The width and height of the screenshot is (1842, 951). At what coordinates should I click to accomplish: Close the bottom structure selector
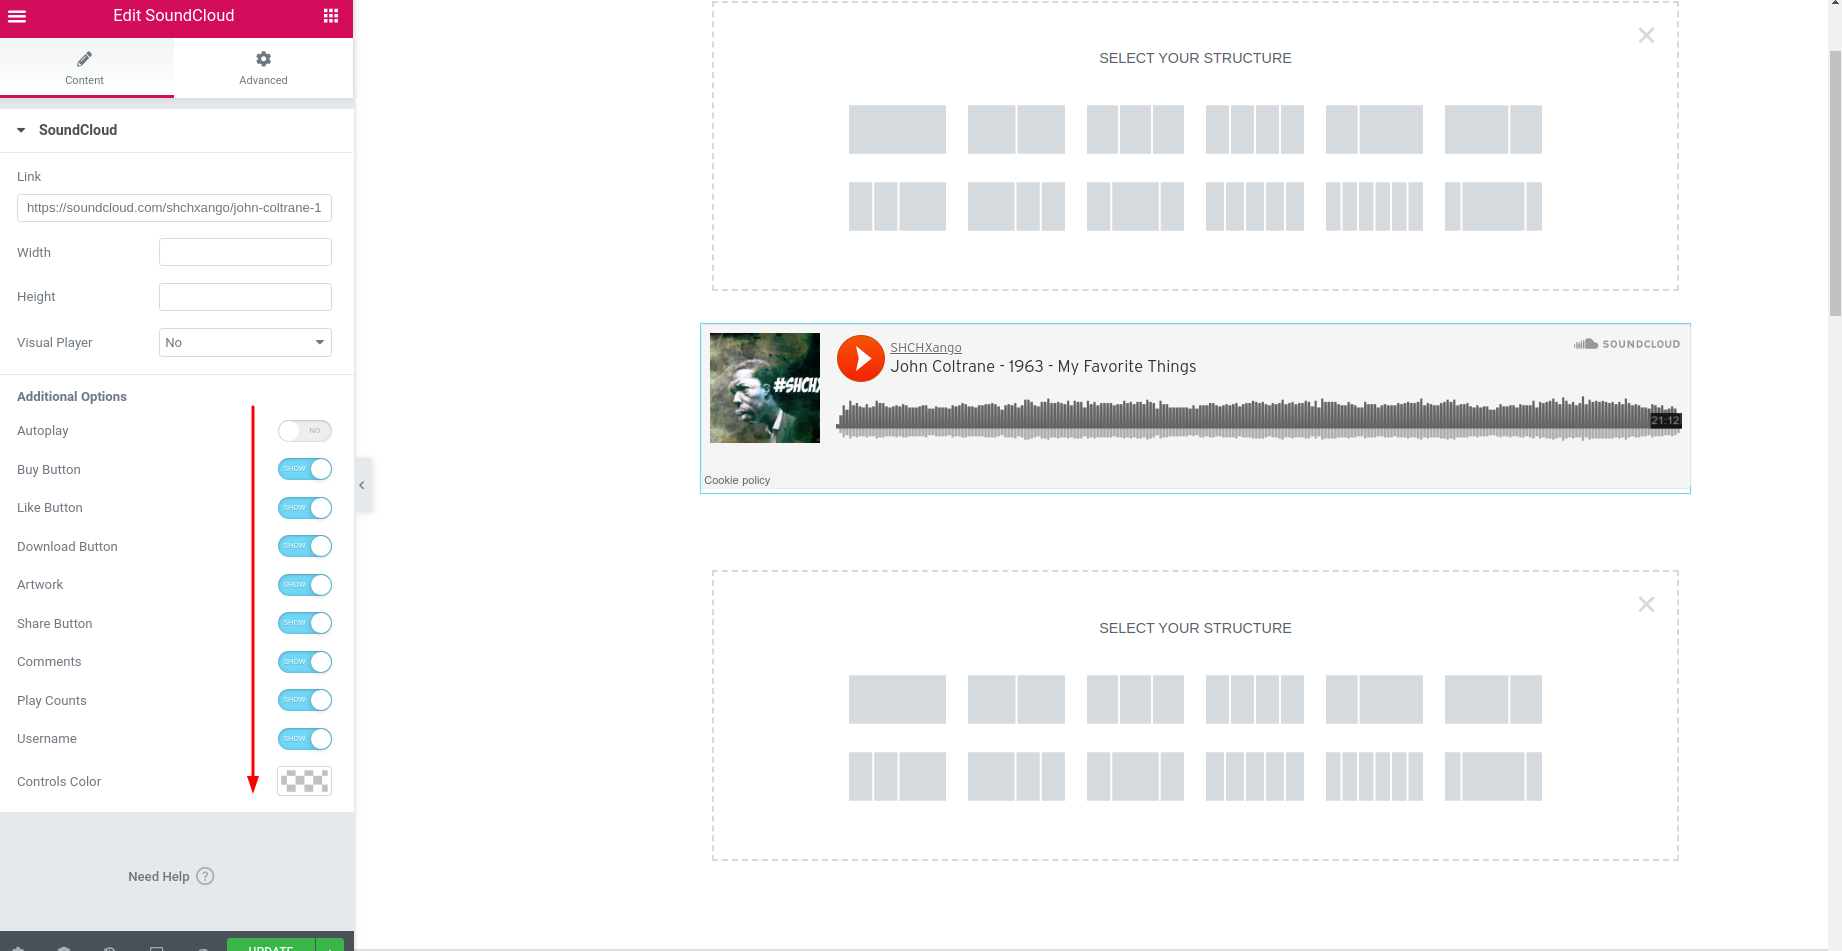[1646, 605]
